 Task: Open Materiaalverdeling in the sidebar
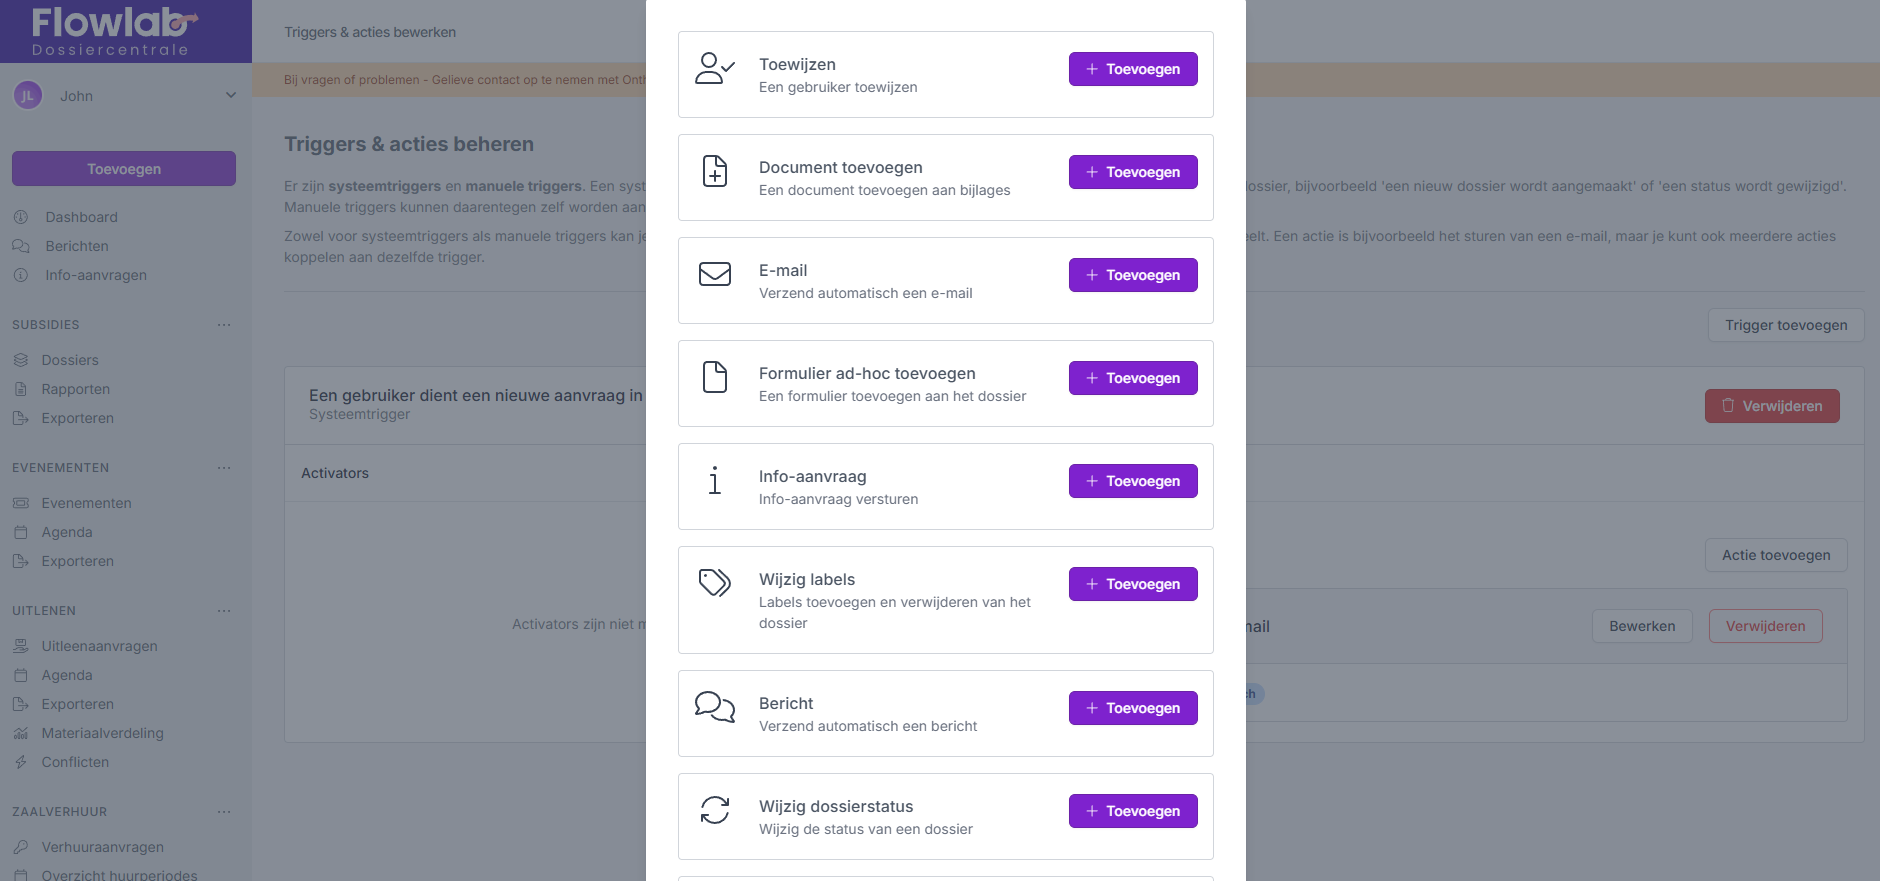coord(102,733)
